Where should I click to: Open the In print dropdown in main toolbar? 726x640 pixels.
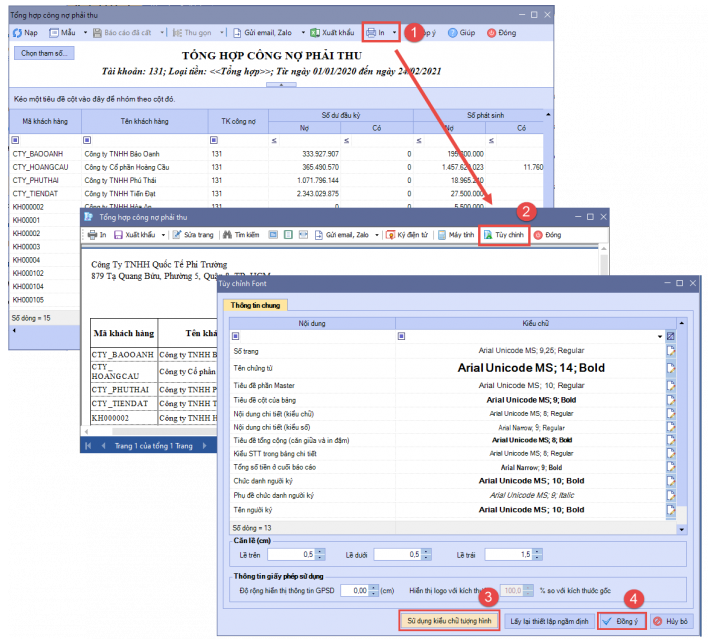point(396,33)
